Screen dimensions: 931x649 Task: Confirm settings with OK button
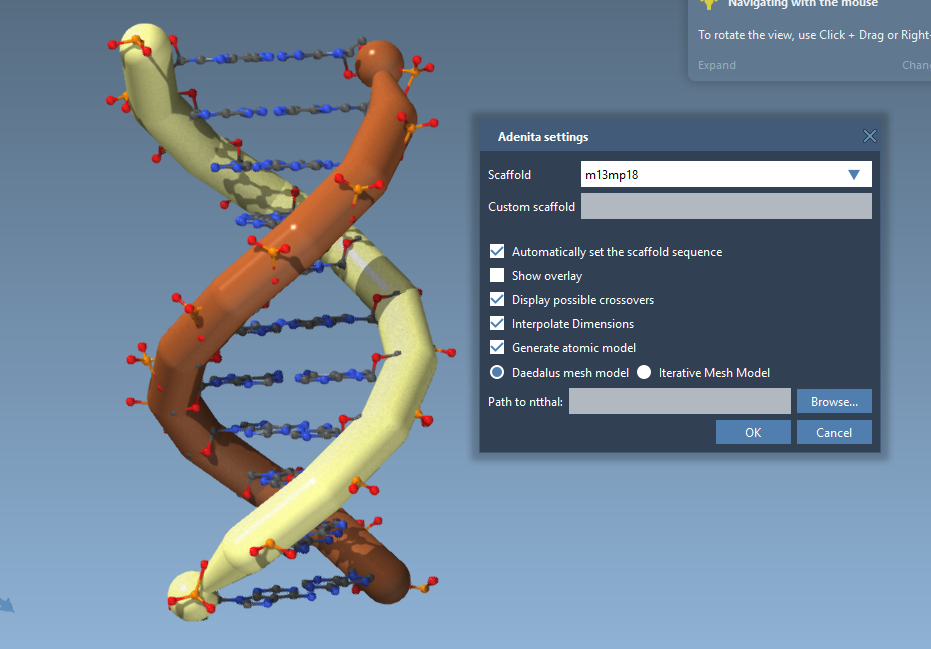click(x=753, y=432)
